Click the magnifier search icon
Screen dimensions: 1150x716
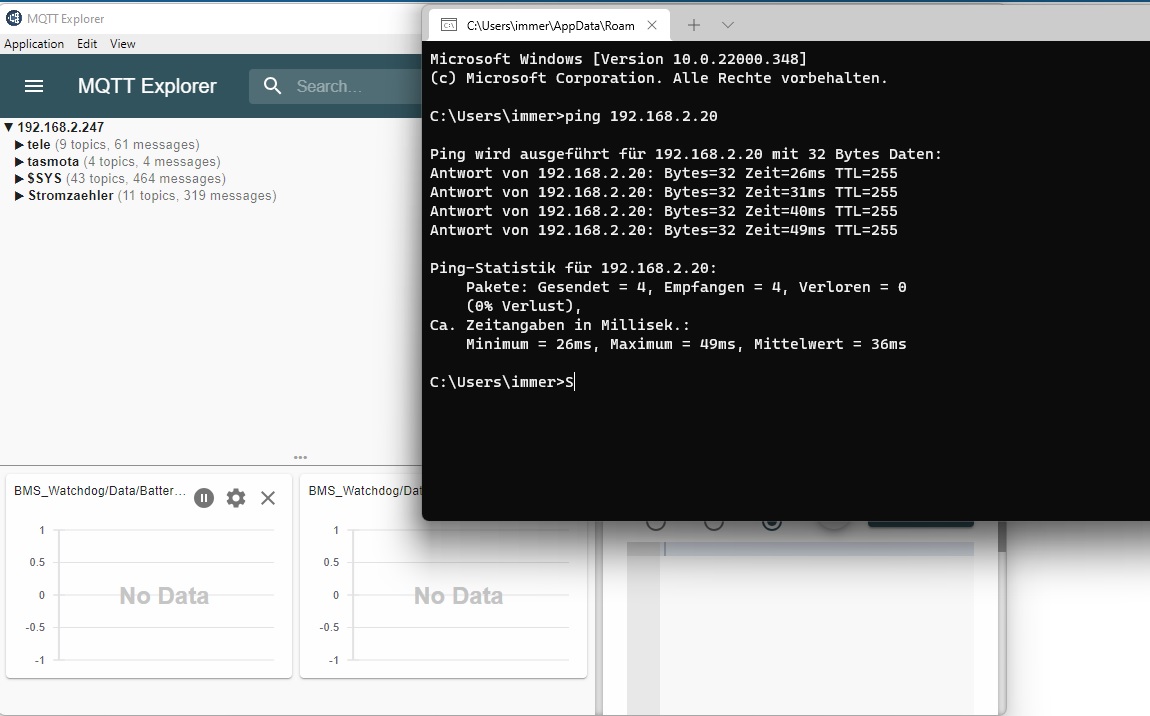click(x=272, y=86)
